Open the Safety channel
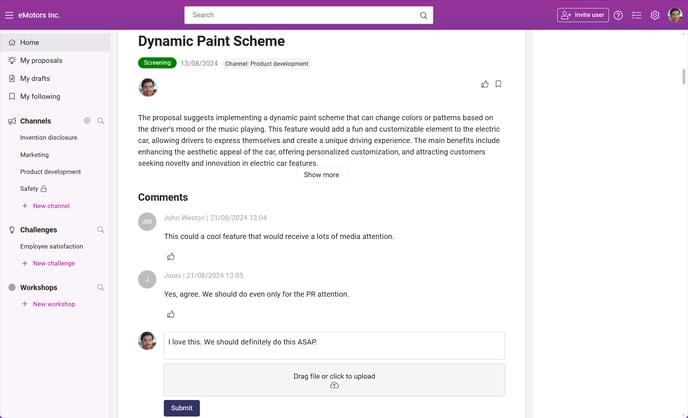The image size is (688, 418). click(x=29, y=189)
